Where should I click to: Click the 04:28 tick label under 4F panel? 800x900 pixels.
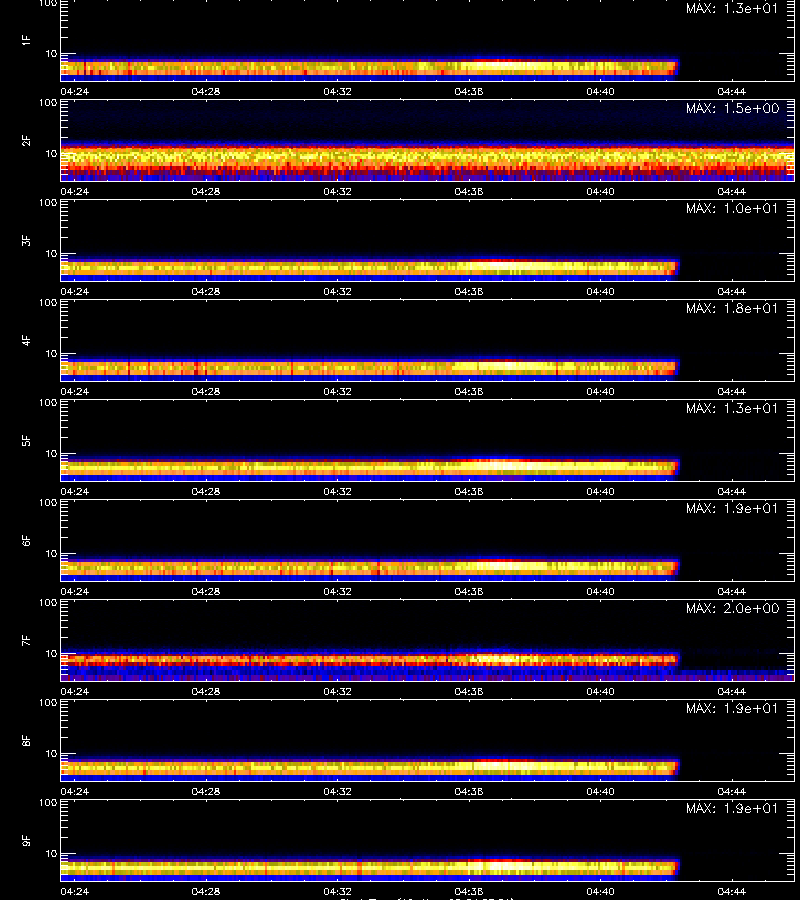tap(206, 391)
